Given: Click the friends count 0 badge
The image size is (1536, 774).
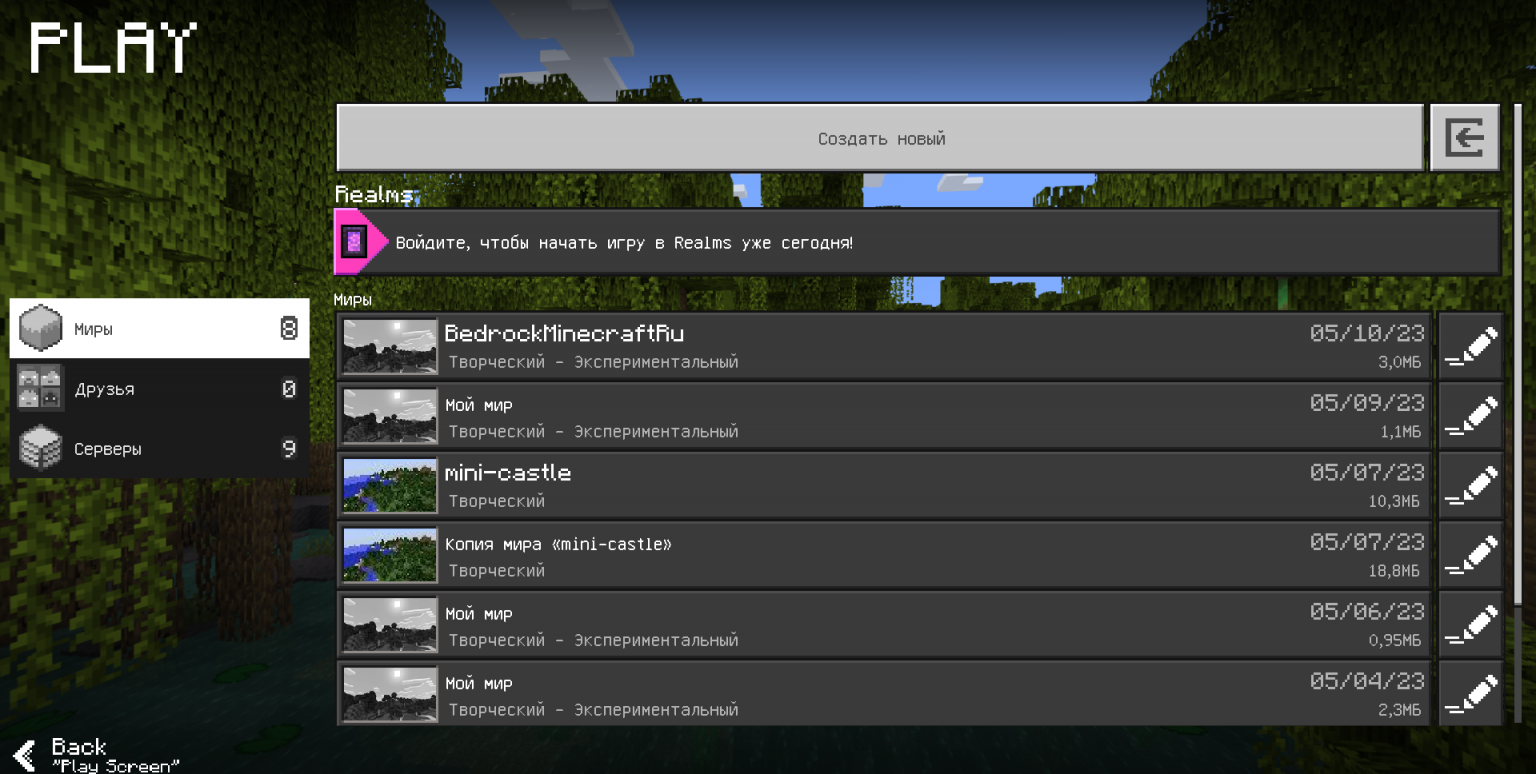Looking at the screenshot, I should coord(289,389).
